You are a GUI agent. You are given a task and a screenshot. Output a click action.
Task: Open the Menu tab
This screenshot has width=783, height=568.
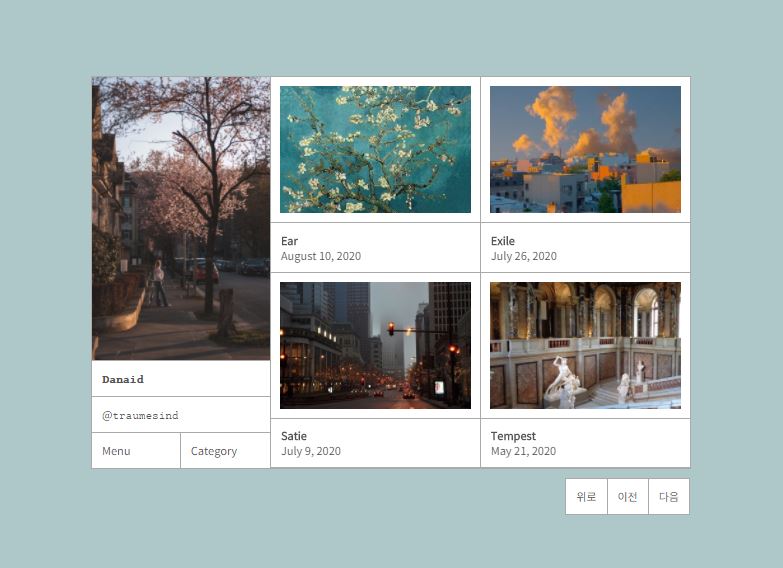tap(136, 451)
